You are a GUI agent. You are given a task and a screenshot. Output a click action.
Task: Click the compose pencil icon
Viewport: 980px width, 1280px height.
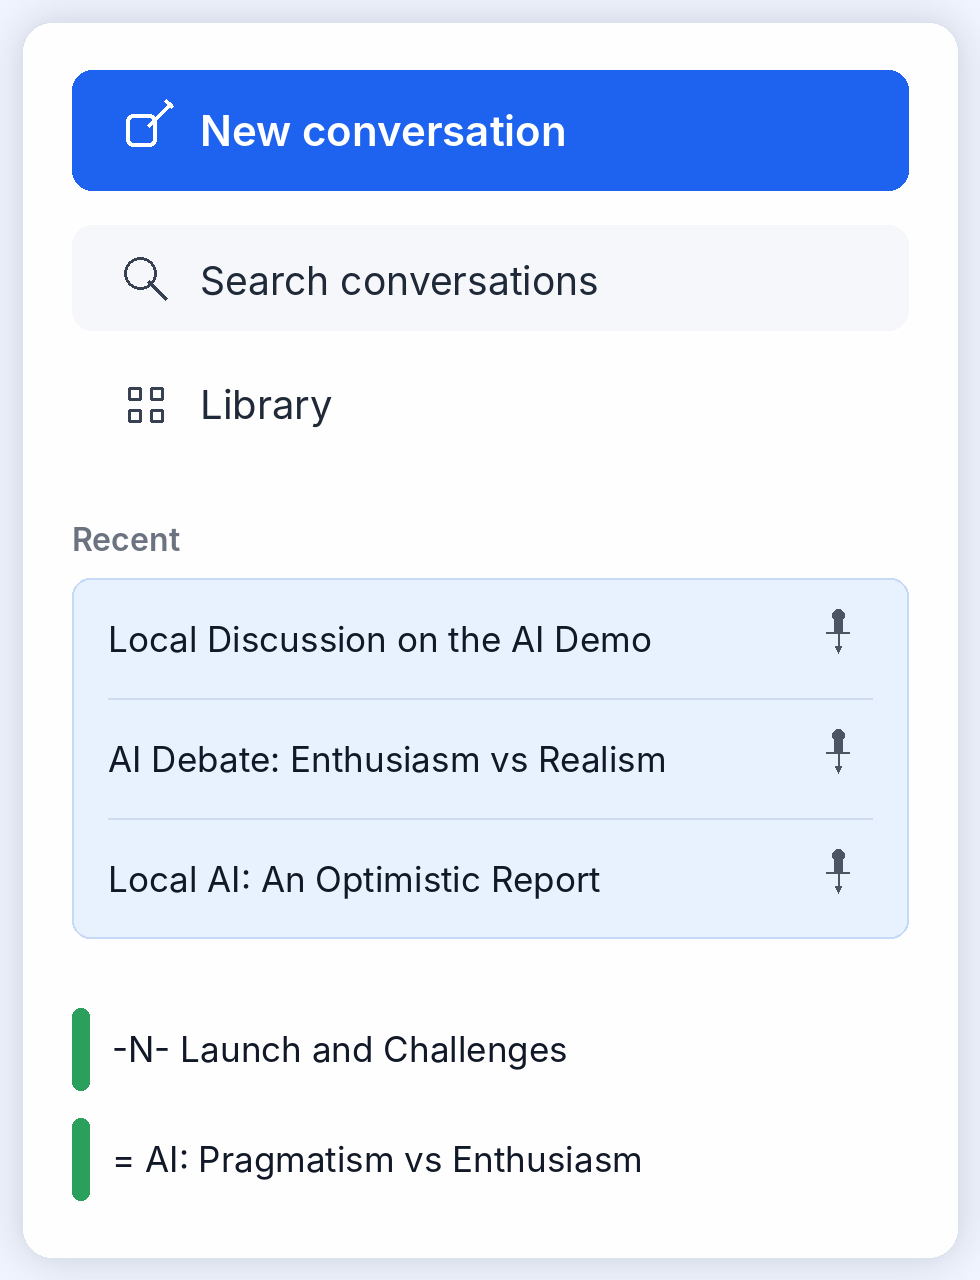[149, 125]
